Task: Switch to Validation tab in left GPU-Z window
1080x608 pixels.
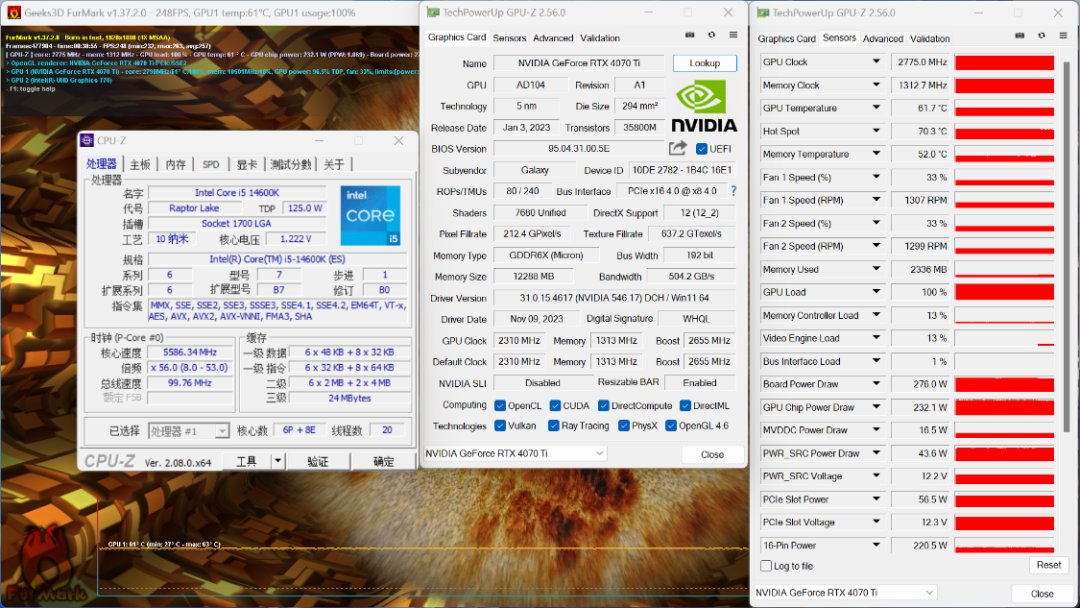Action: [600, 38]
